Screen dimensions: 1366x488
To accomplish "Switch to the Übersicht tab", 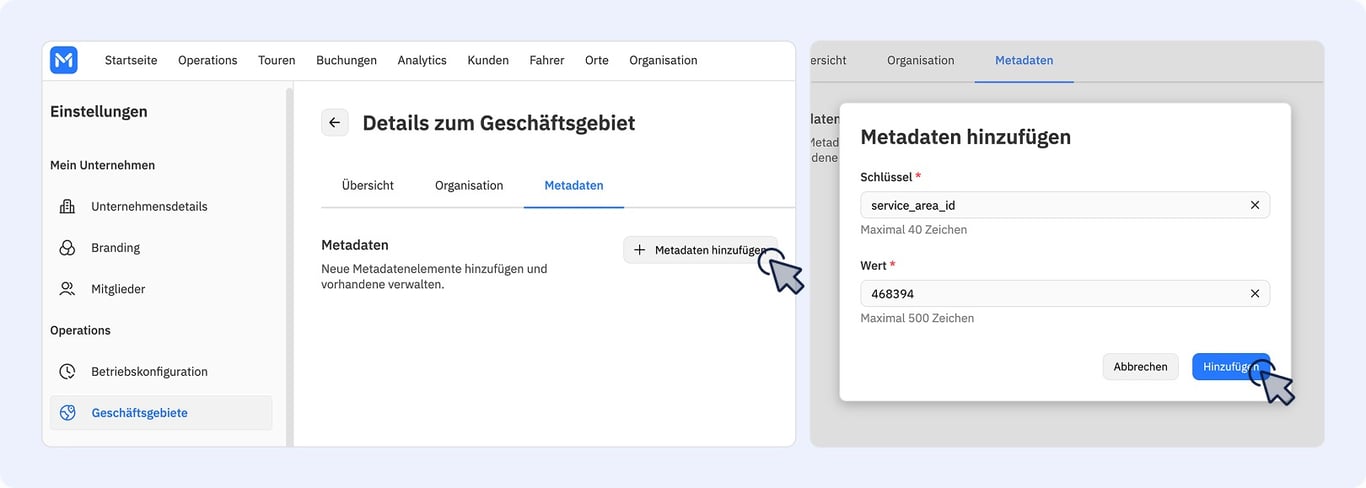I will tap(368, 186).
